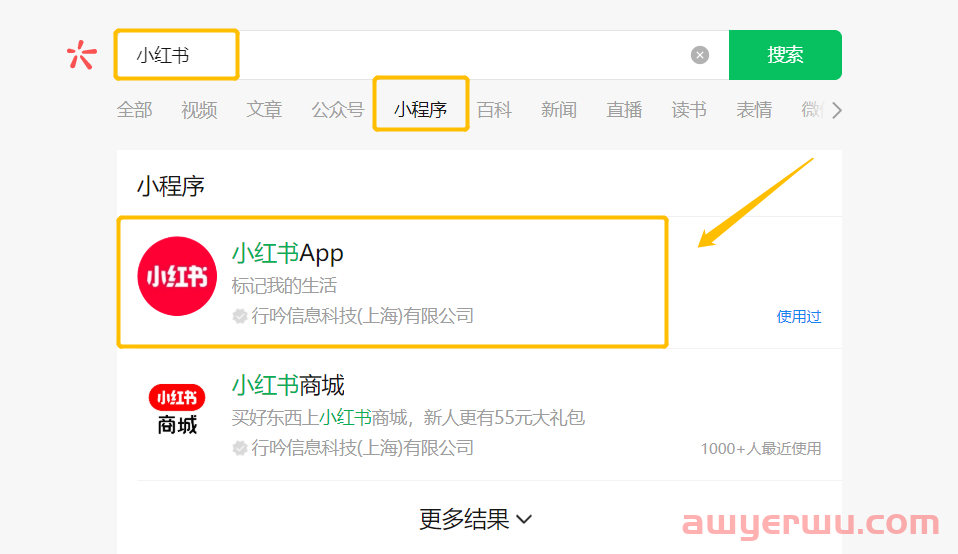Screen dimensions: 958x554
Task: Select the 小程序 tab
Action: tap(420, 110)
